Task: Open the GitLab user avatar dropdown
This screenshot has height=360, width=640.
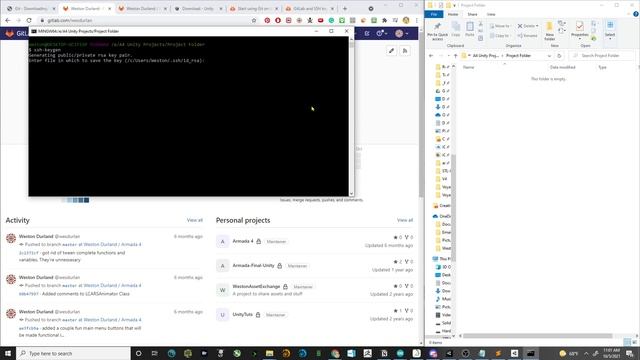Action: pyautogui.click(x=402, y=33)
